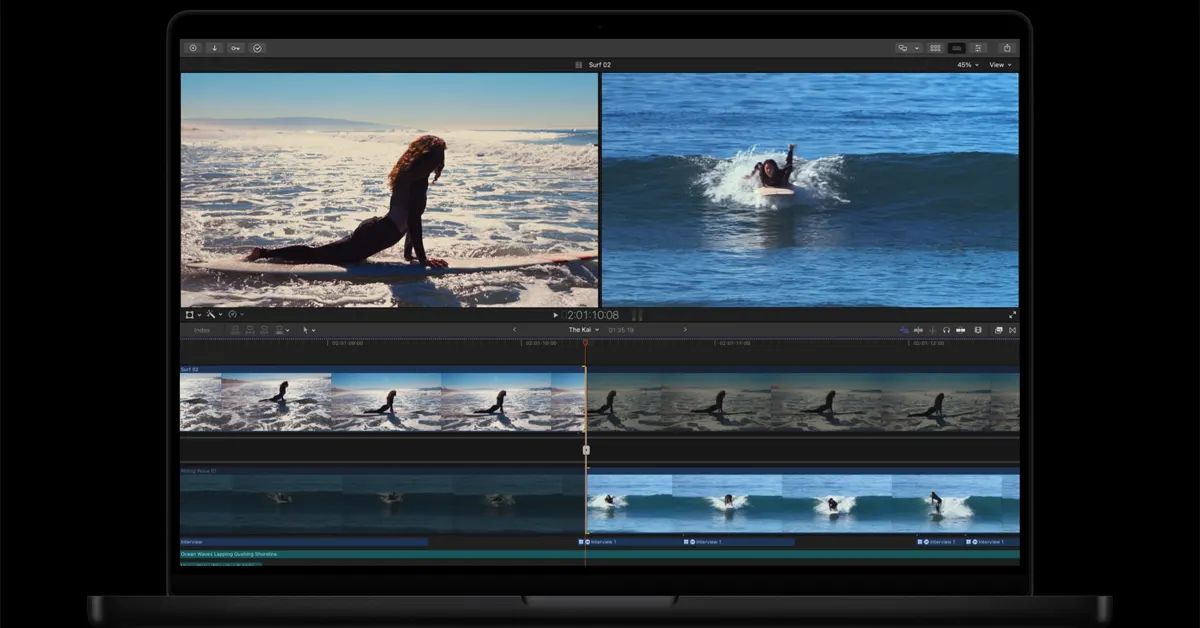Image resolution: width=1200 pixels, height=628 pixels.
Task: Click ruler mark 02:01:12:00
Action: pyautogui.click(x=929, y=343)
